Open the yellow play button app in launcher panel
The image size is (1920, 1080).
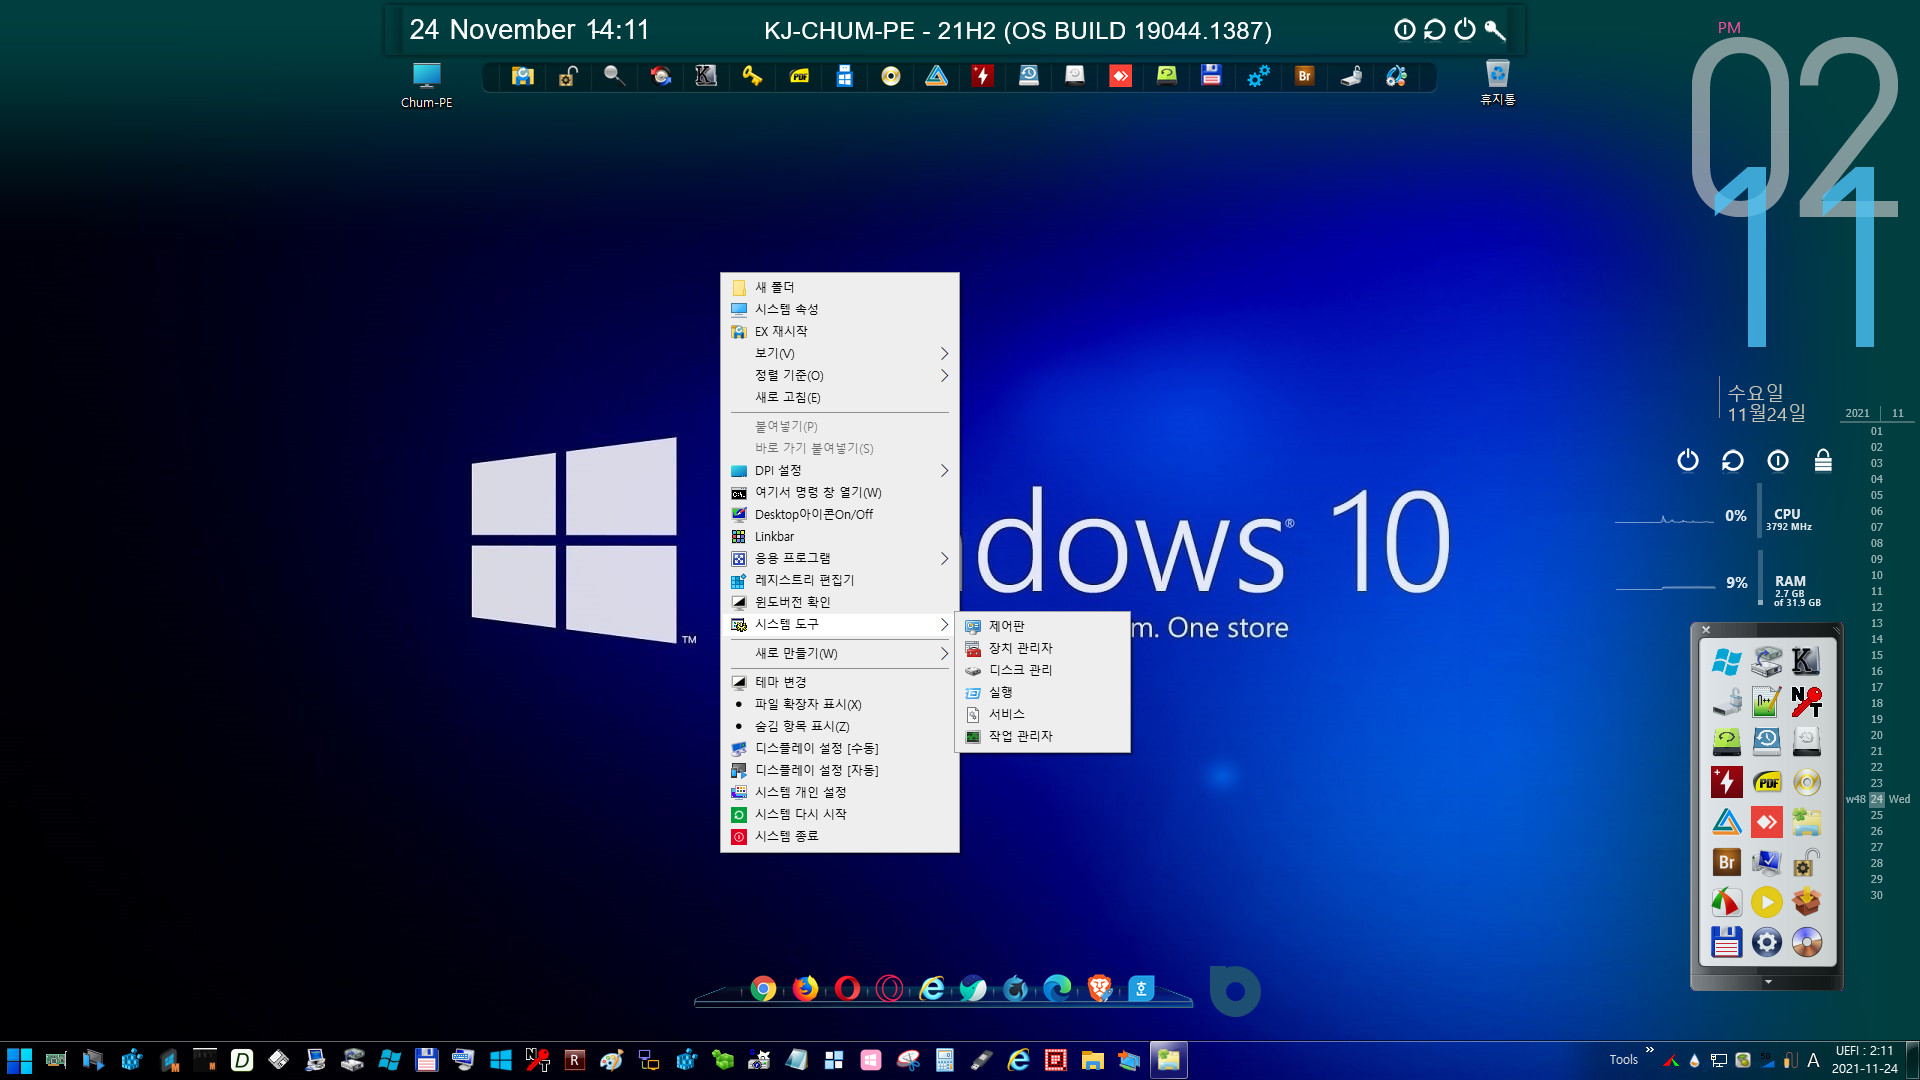coord(1766,902)
